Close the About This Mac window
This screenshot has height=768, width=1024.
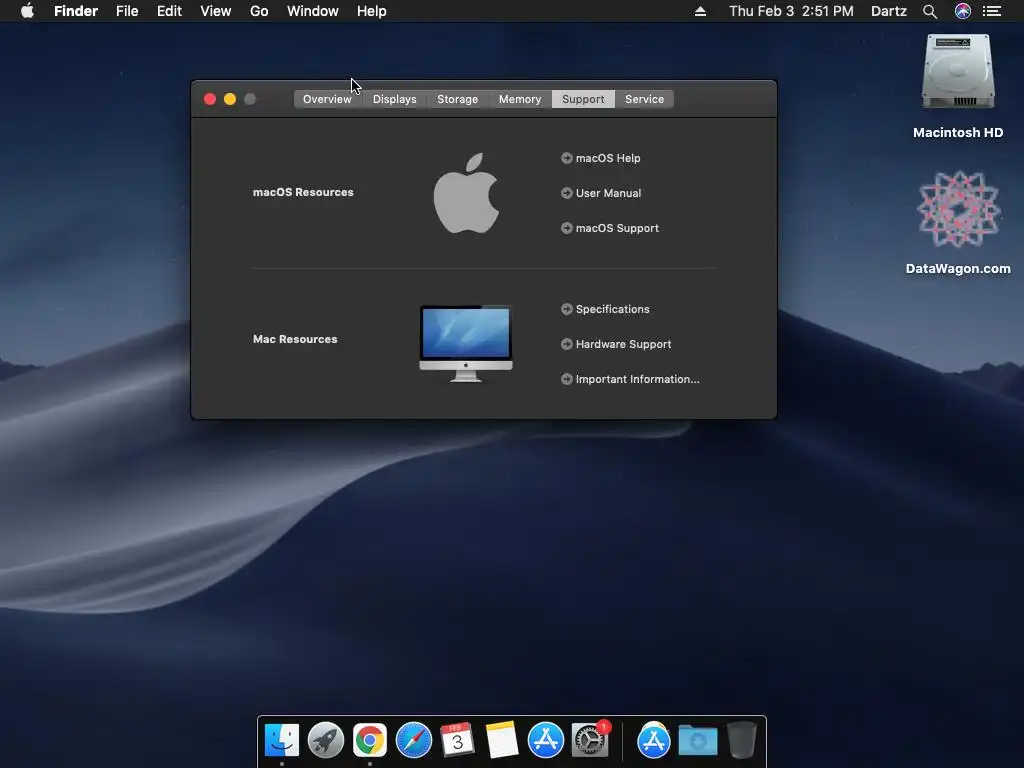click(x=210, y=99)
